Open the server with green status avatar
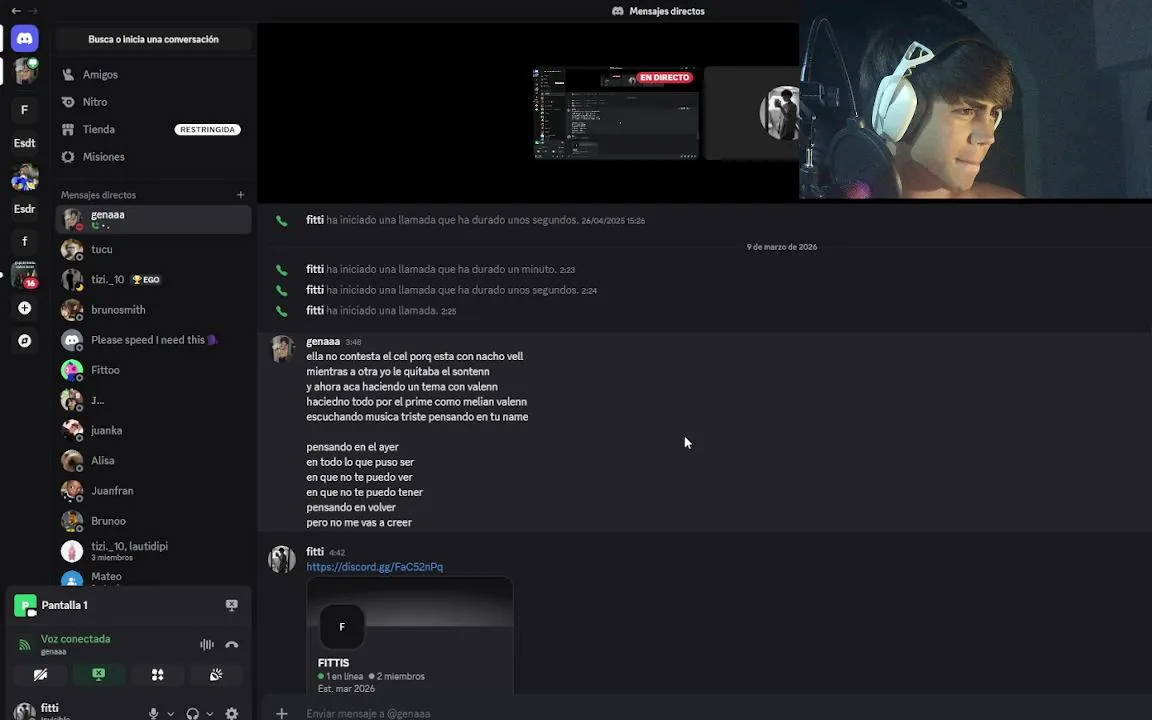The height and width of the screenshot is (720, 1152). (25, 71)
